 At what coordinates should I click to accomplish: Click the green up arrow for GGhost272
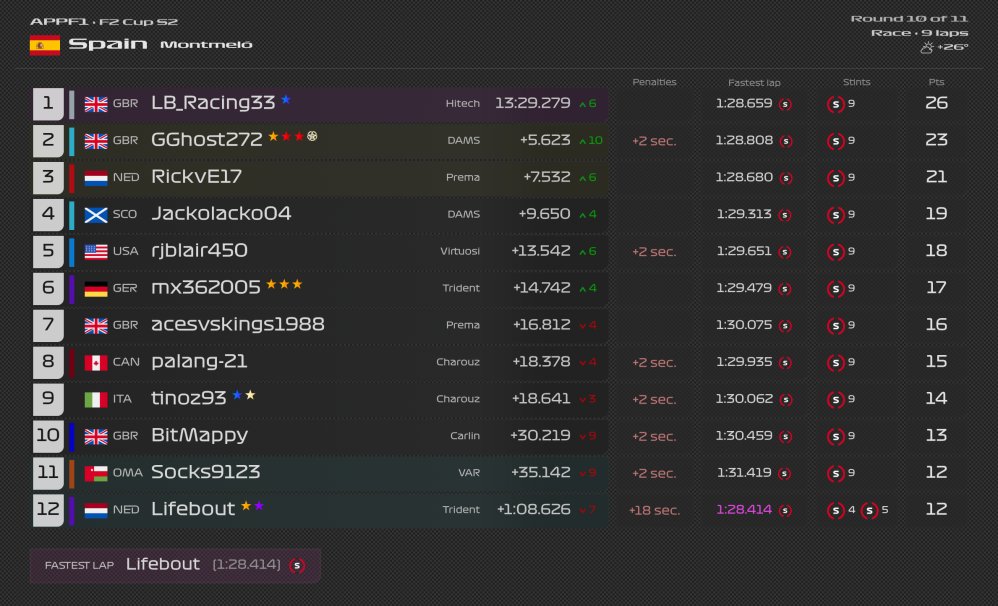(x=582, y=141)
